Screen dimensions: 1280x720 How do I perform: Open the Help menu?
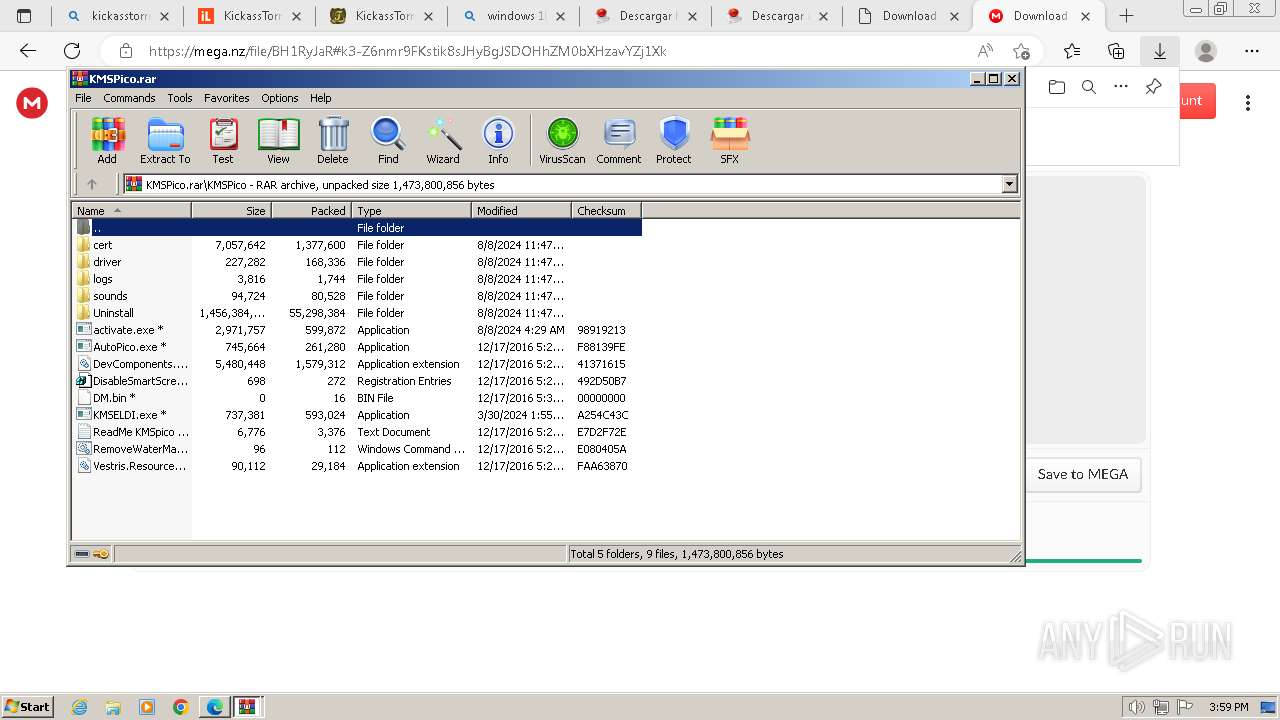321,98
